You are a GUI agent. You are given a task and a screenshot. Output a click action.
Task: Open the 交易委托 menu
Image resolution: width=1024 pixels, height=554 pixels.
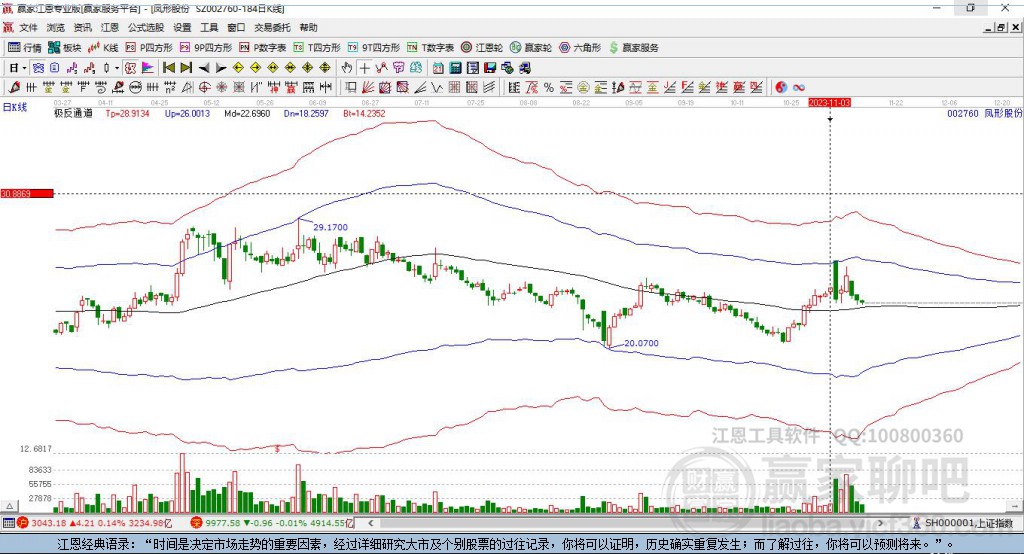click(x=270, y=28)
